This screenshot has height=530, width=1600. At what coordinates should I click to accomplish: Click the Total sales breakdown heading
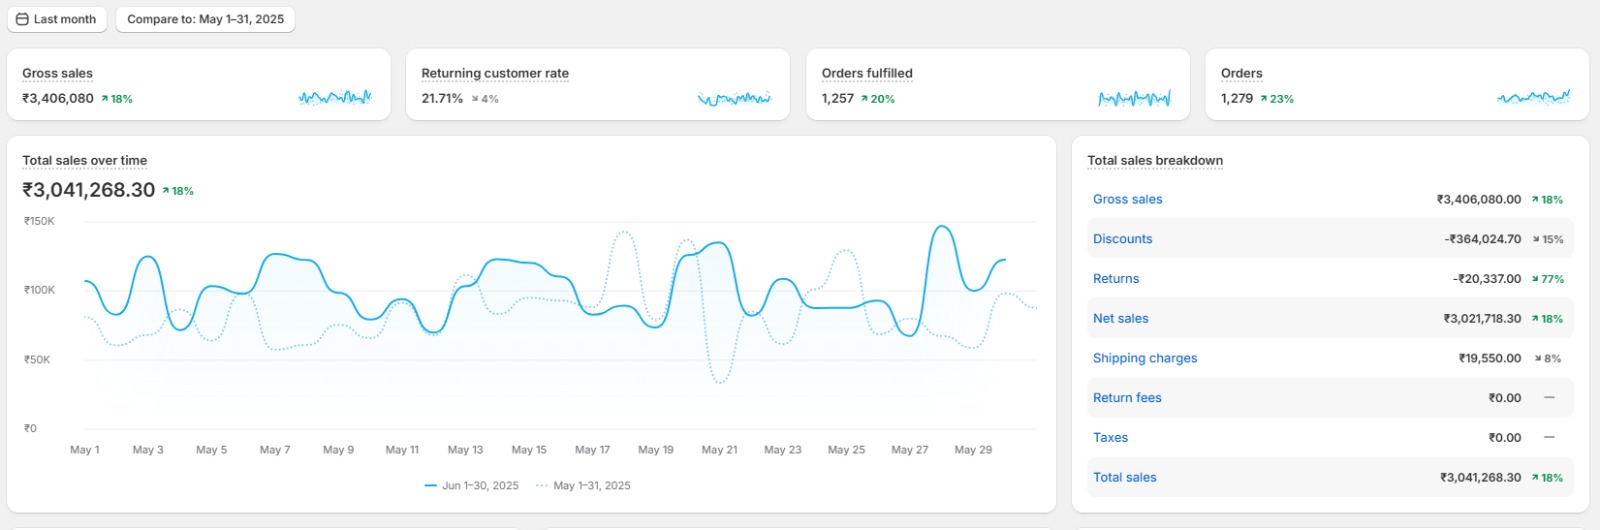click(x=1155, y=160)
